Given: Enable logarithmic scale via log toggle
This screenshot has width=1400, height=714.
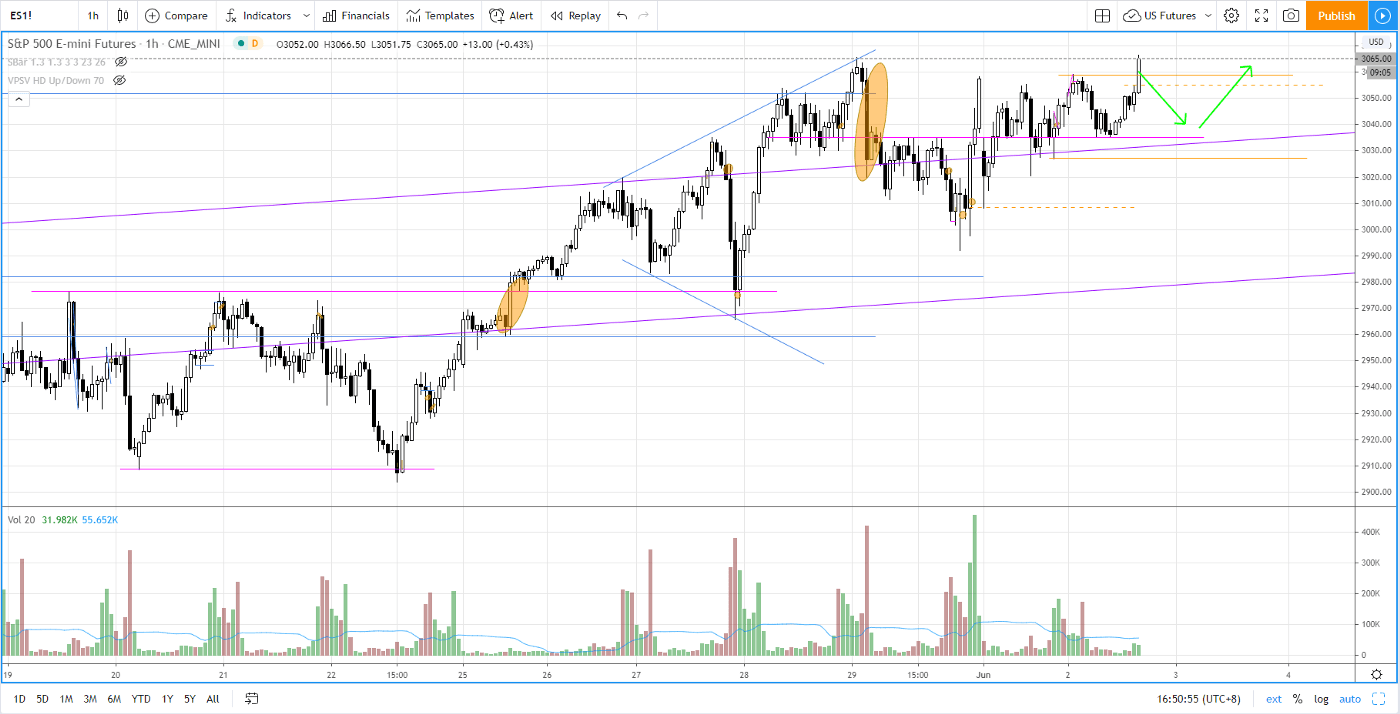Looking at the screenshot, I should (x=1321, y=698).
